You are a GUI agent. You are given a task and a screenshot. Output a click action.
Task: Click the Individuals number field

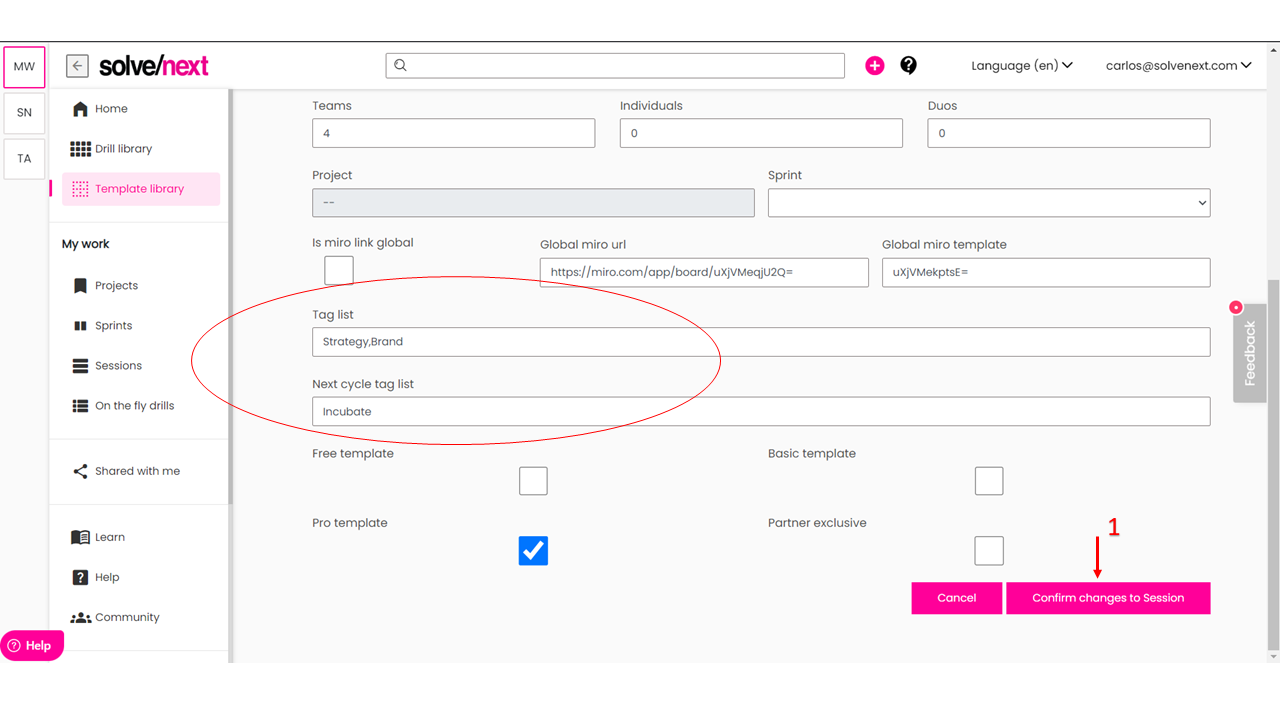click(x=761, y=133)
